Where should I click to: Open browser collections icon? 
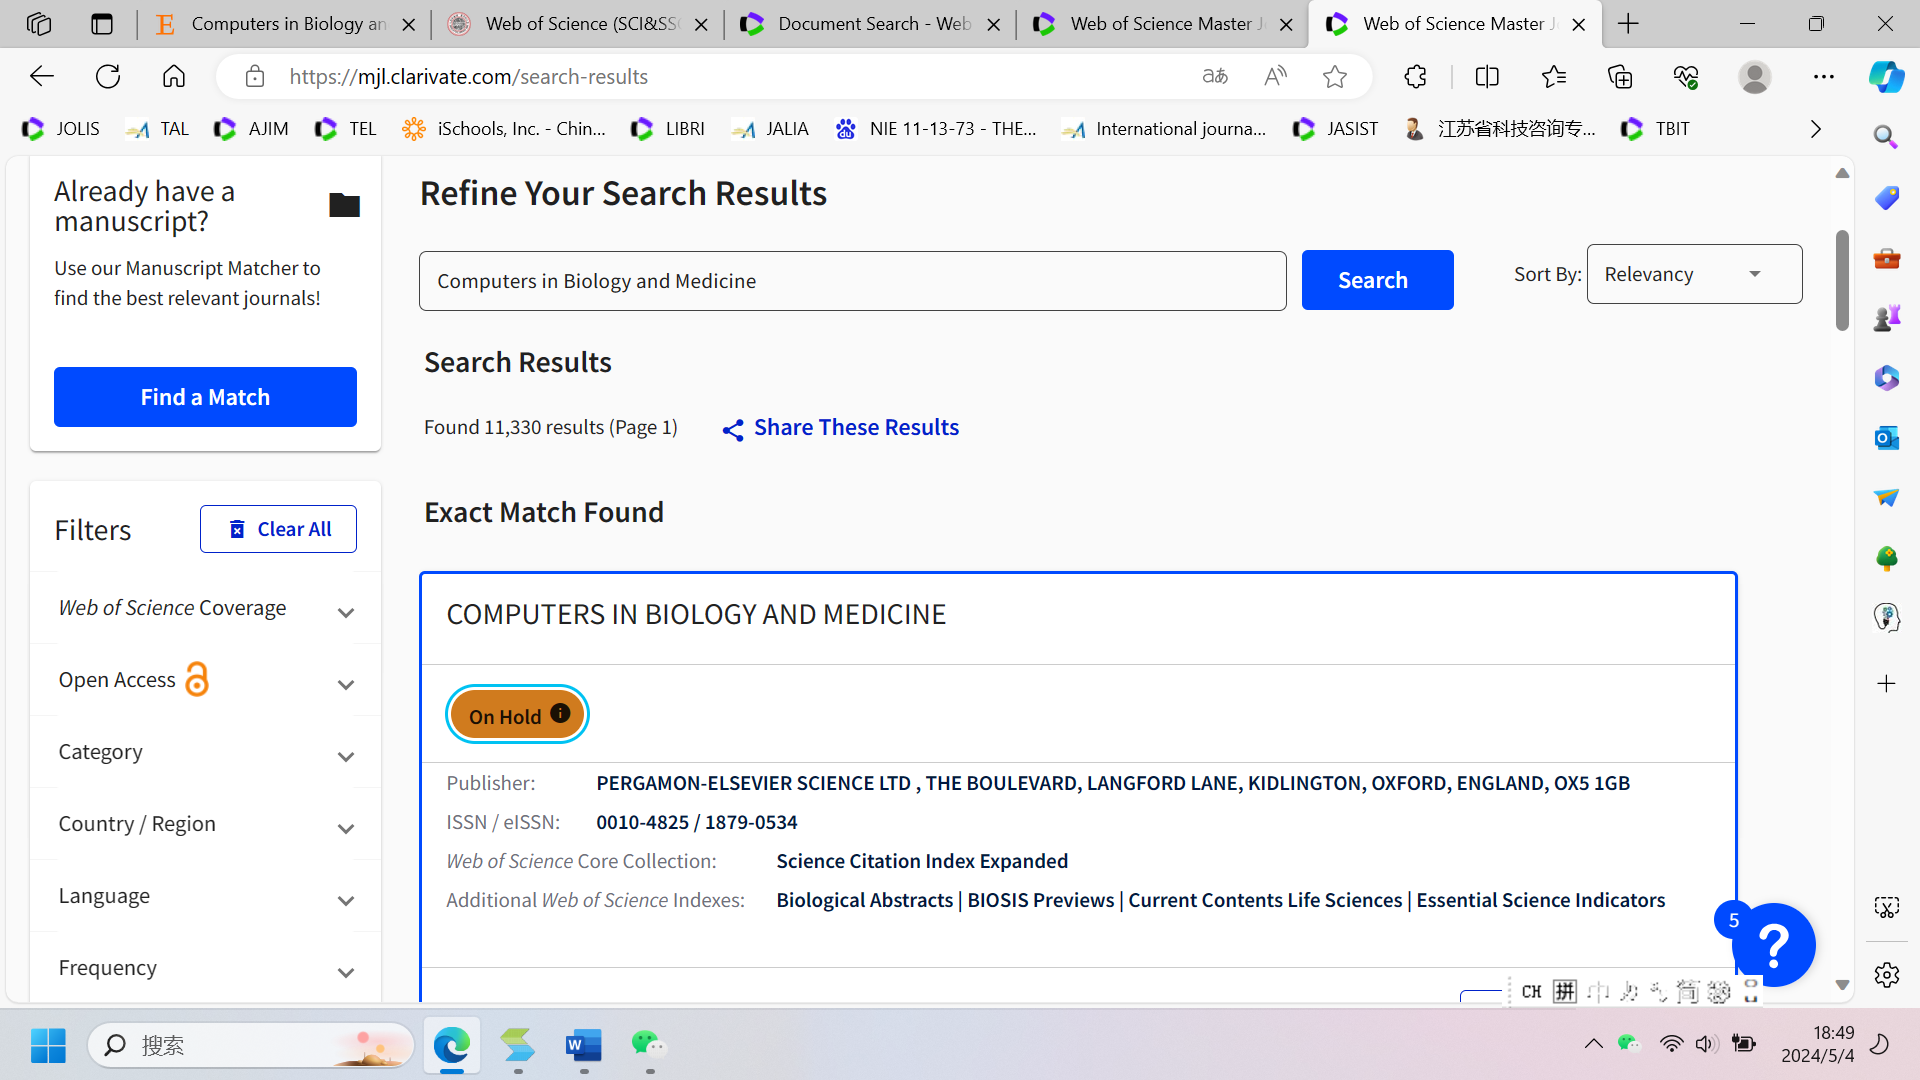click(1620, 76)
